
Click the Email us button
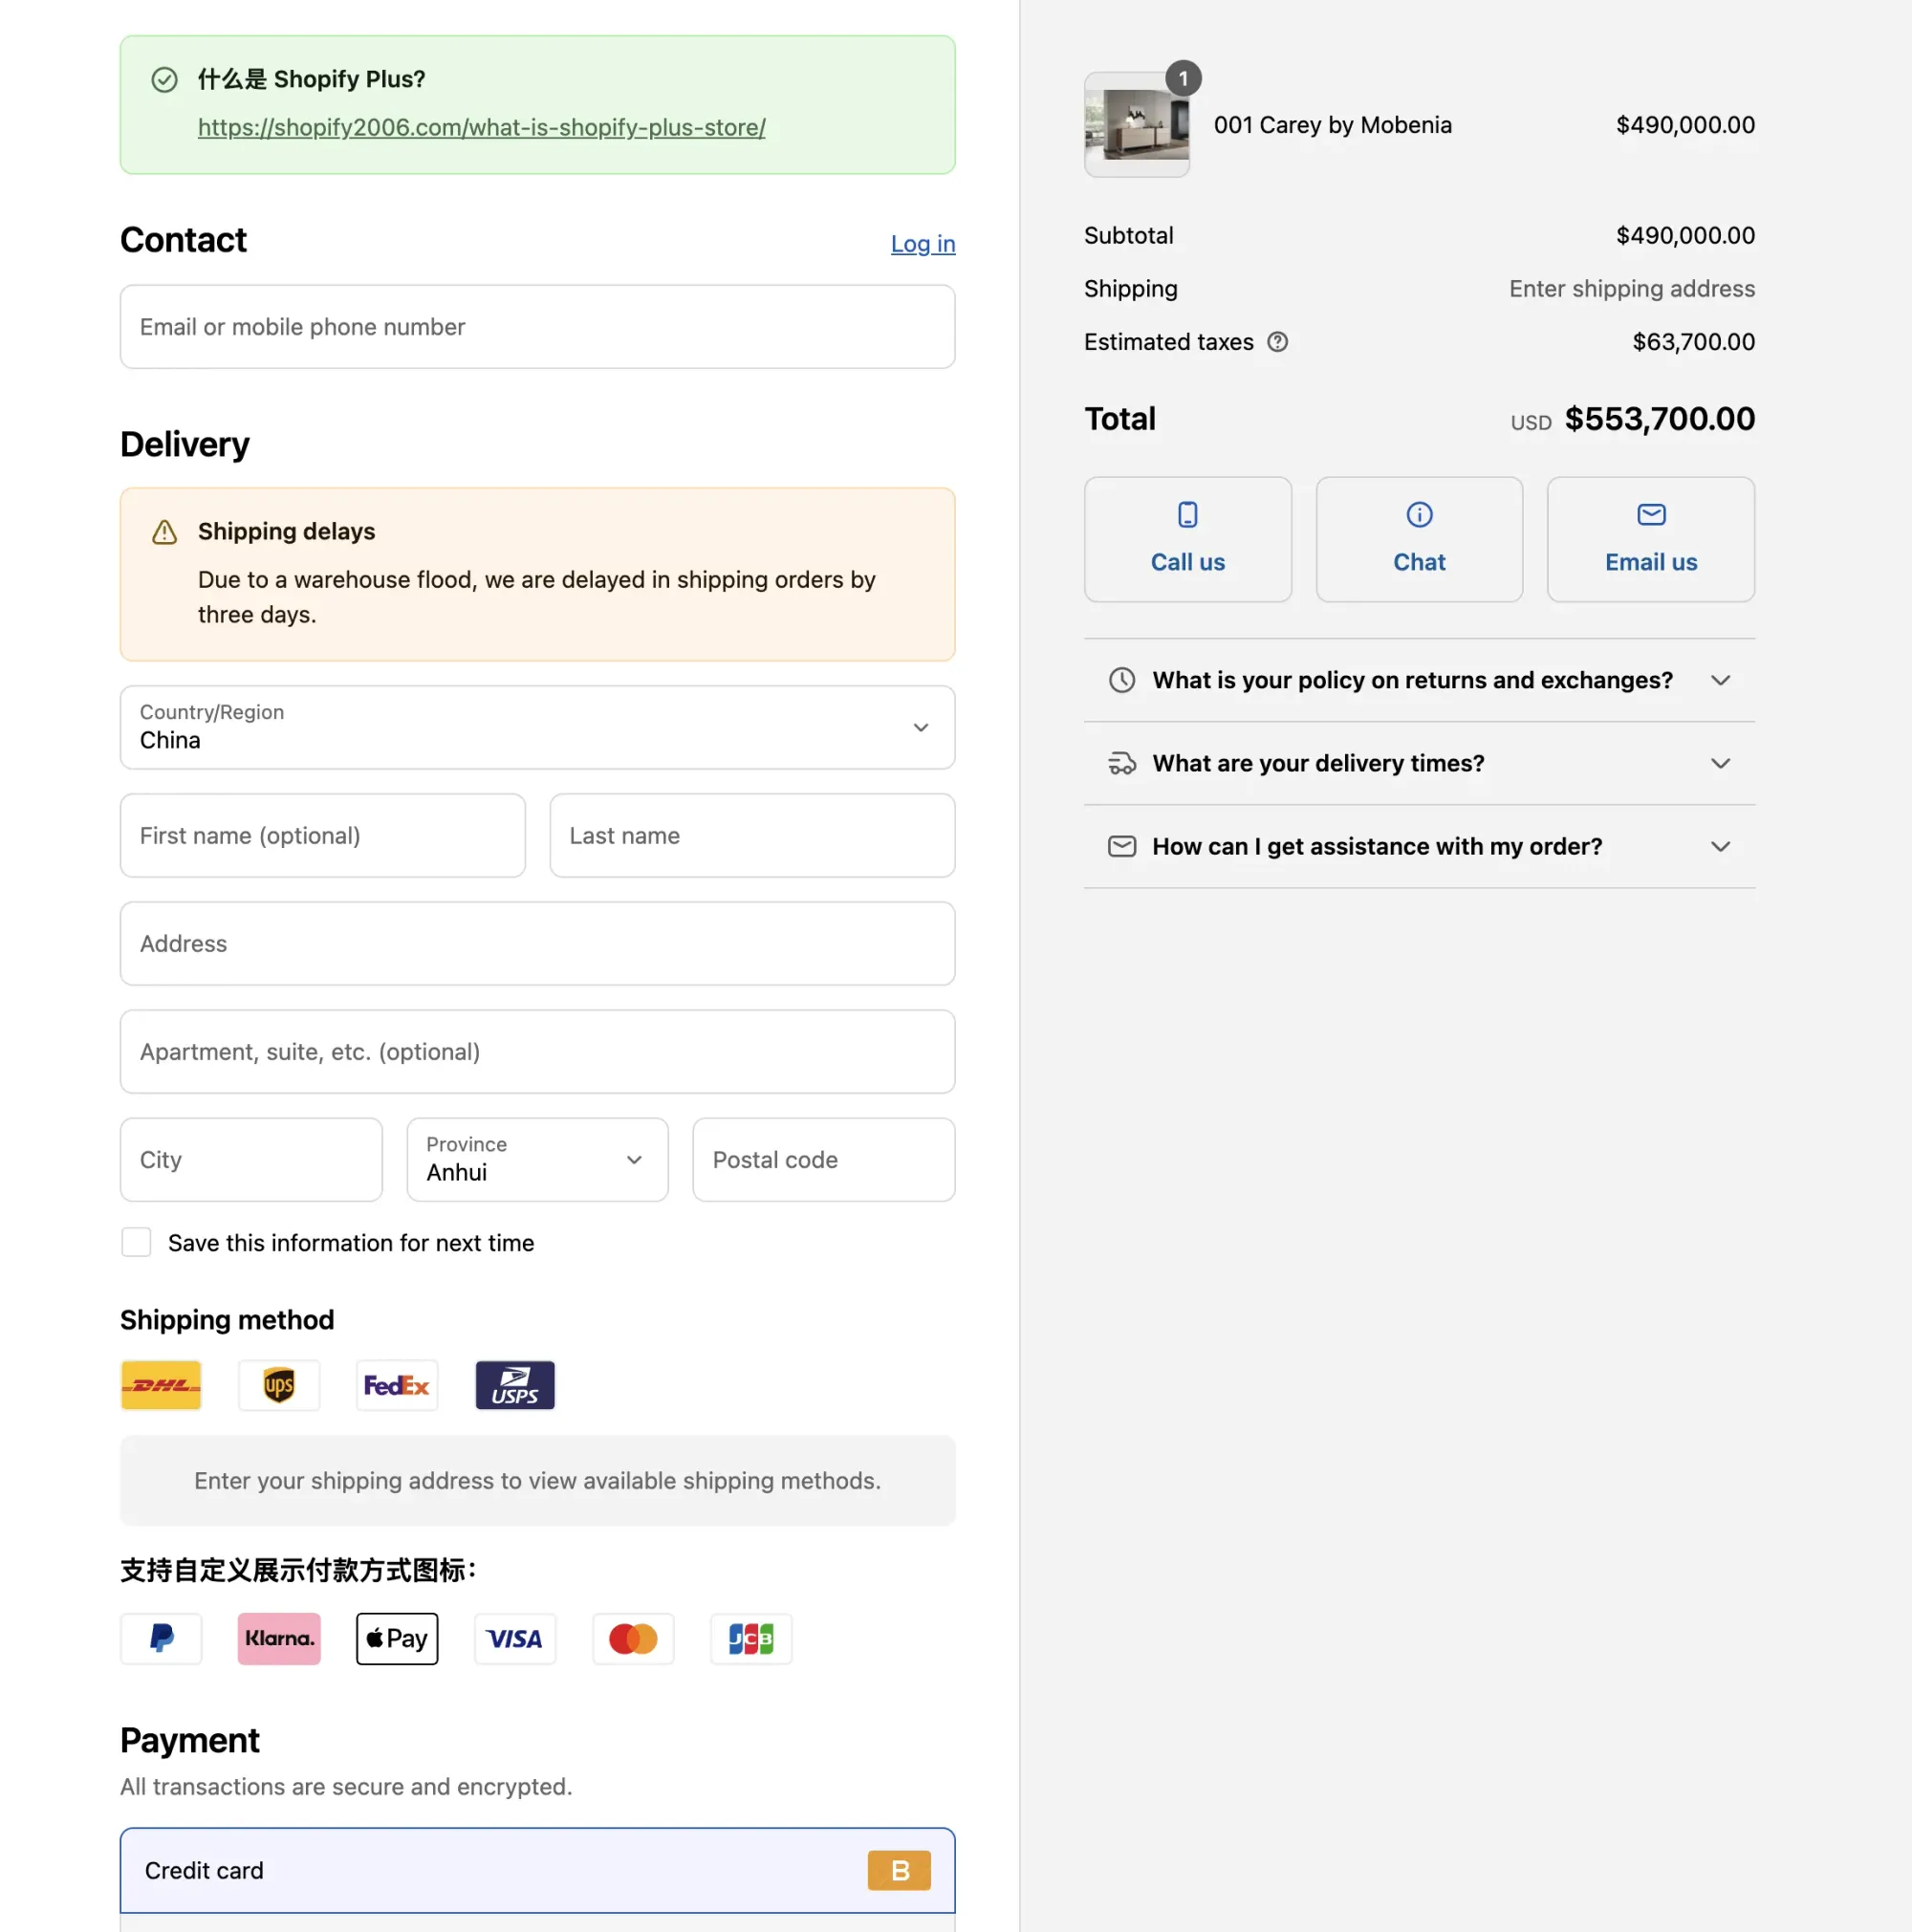[x=1650, y=539]
